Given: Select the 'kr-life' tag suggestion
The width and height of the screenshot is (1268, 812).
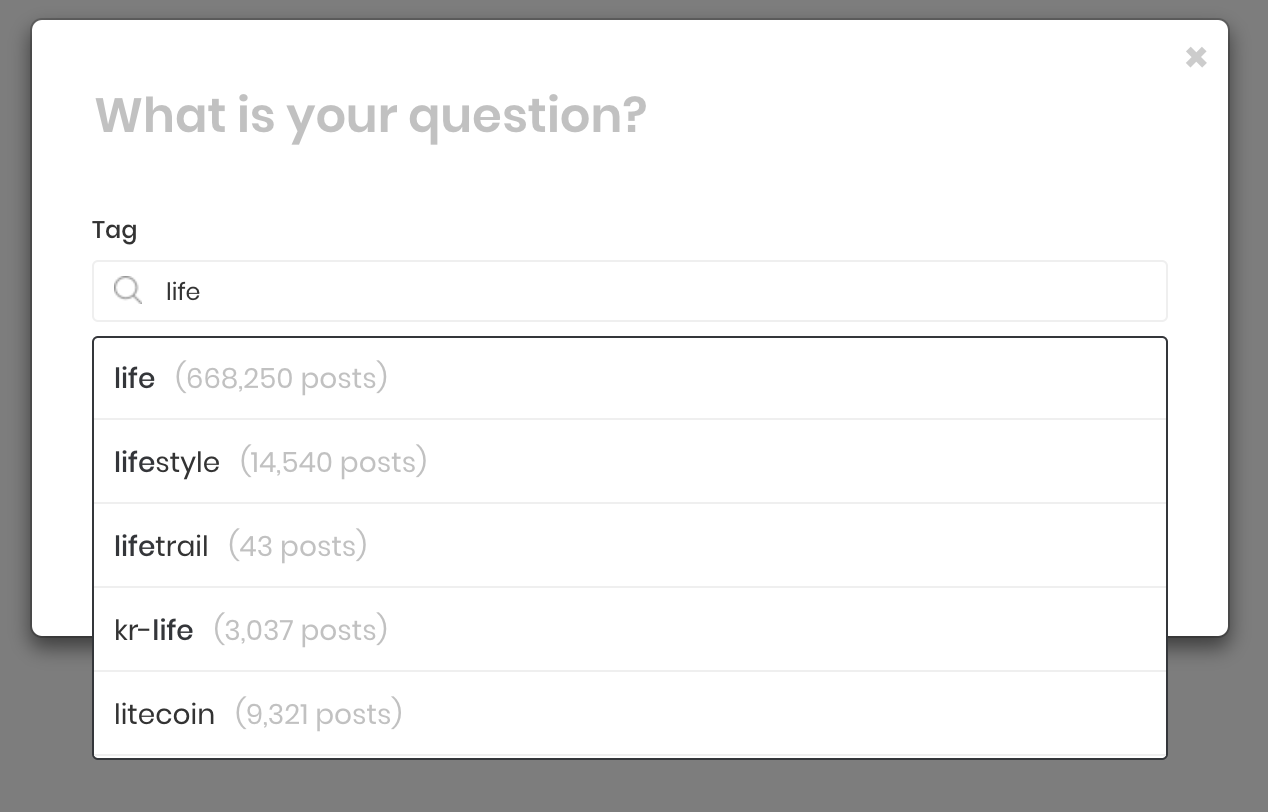Looking at the screenshot, I should click(630, 629).
